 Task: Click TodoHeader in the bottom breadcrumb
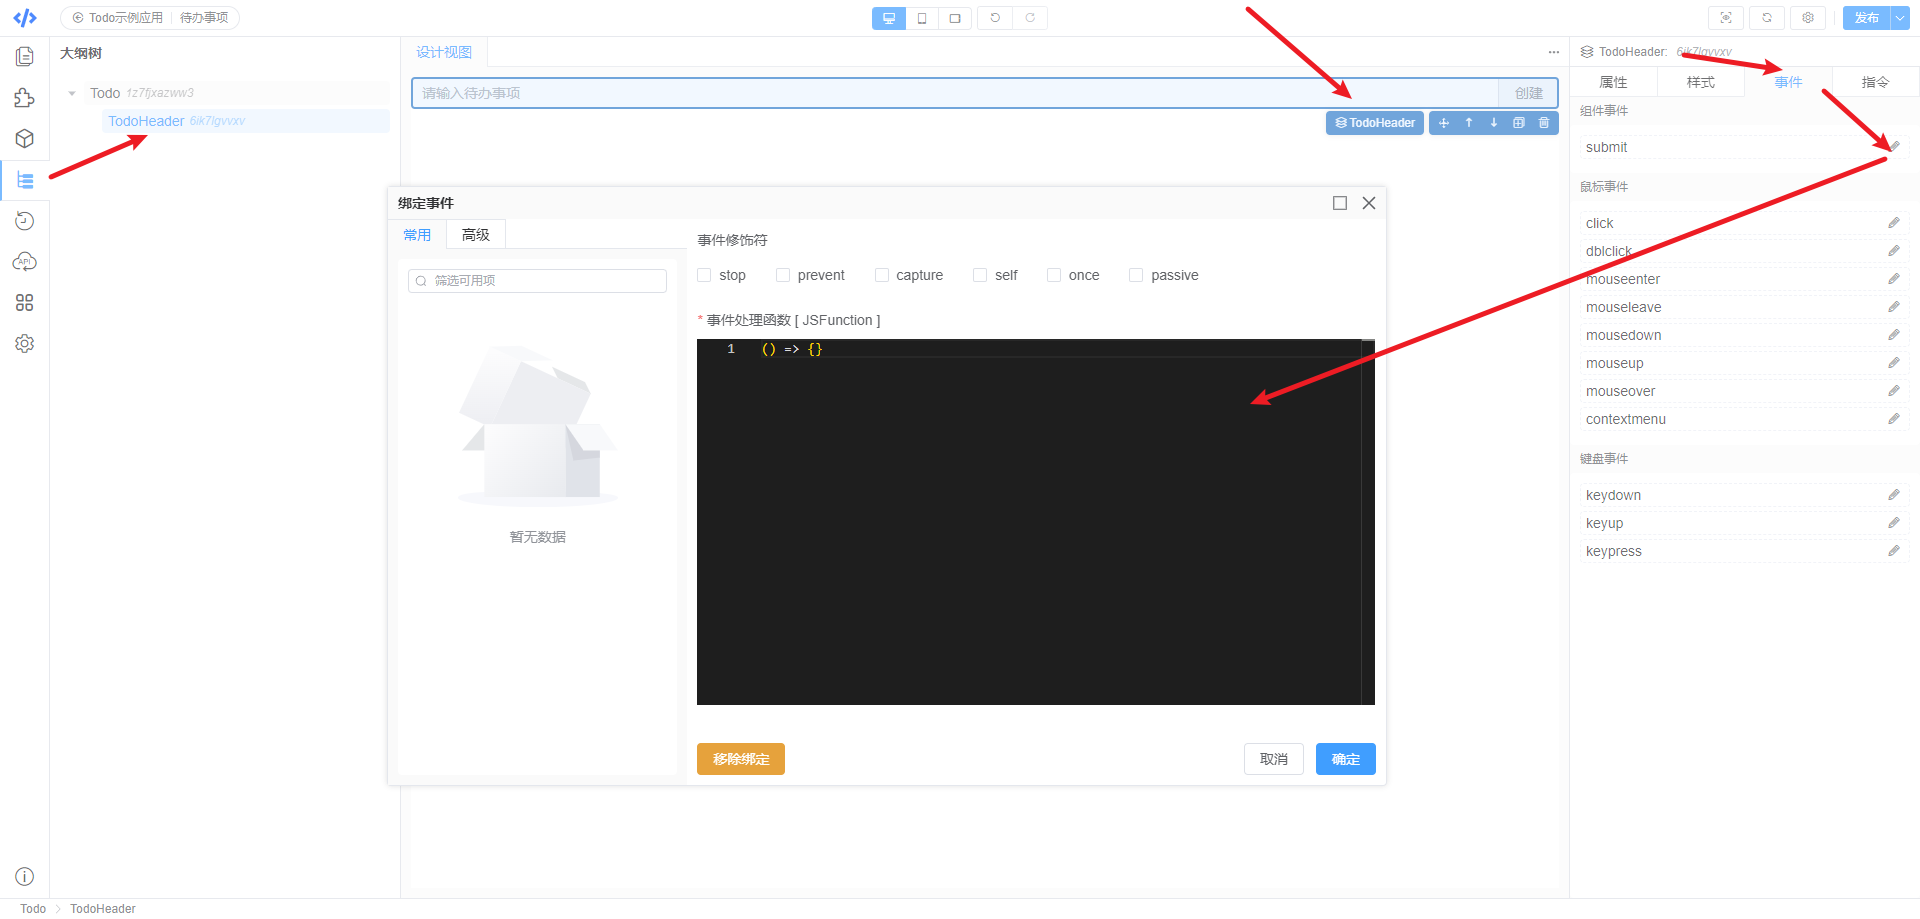coord(103,909)
